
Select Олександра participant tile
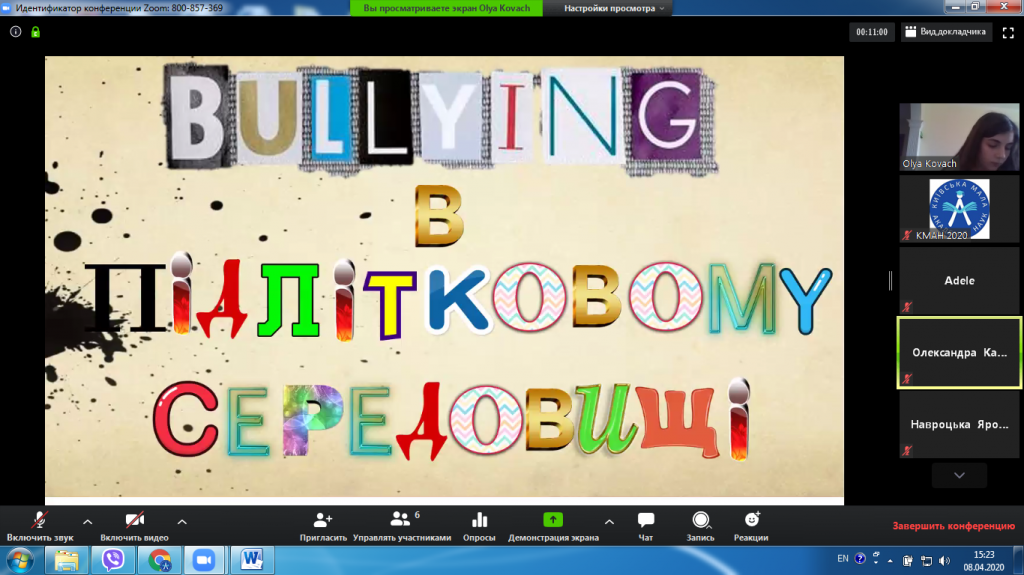[959, 352]
